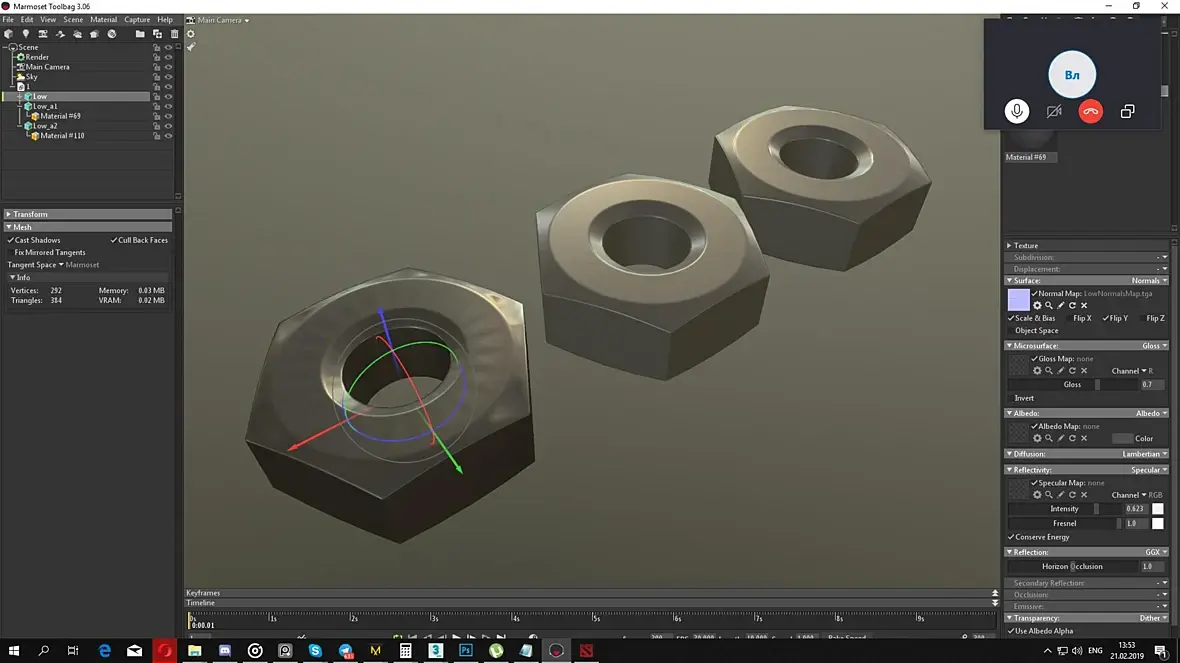Open Reflection GGX dropdown
The height and width of the screenshot is (663, 1180).
[x=1156, y=552]
